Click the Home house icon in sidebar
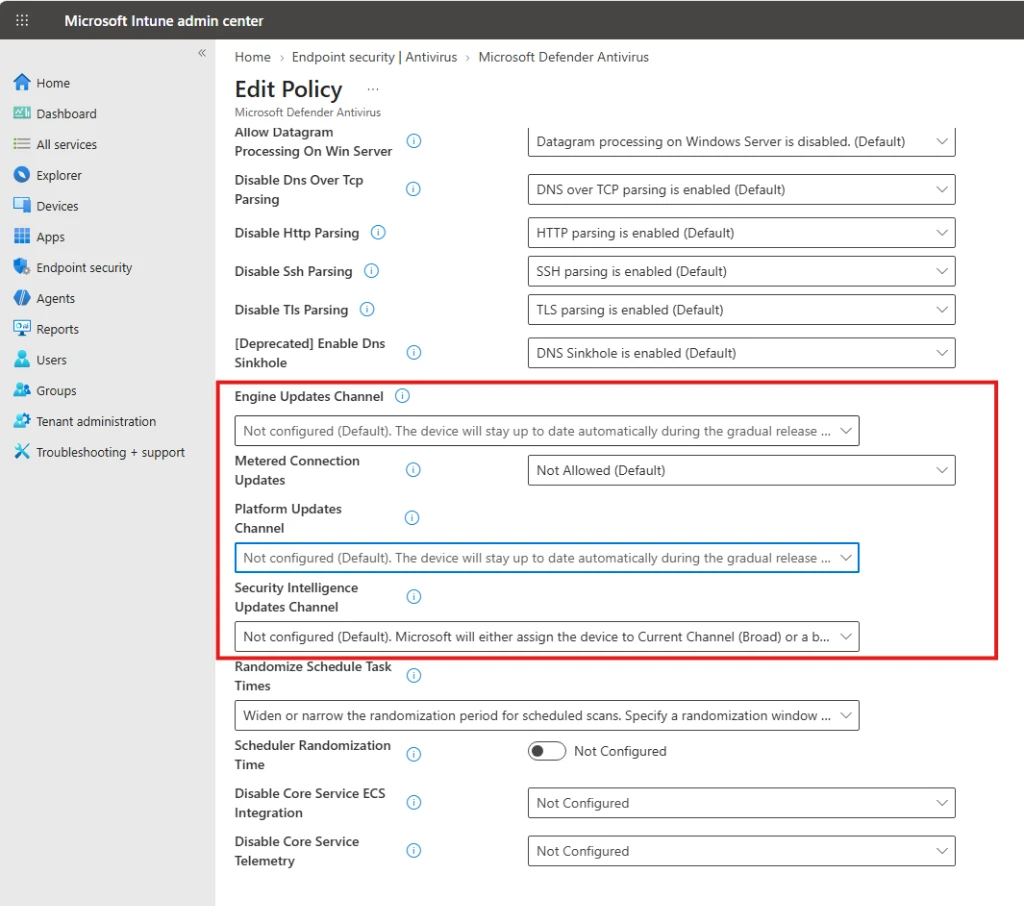The height and width of the screenshot is (906, 1024). pyautogui.click(x=22, y=82)
